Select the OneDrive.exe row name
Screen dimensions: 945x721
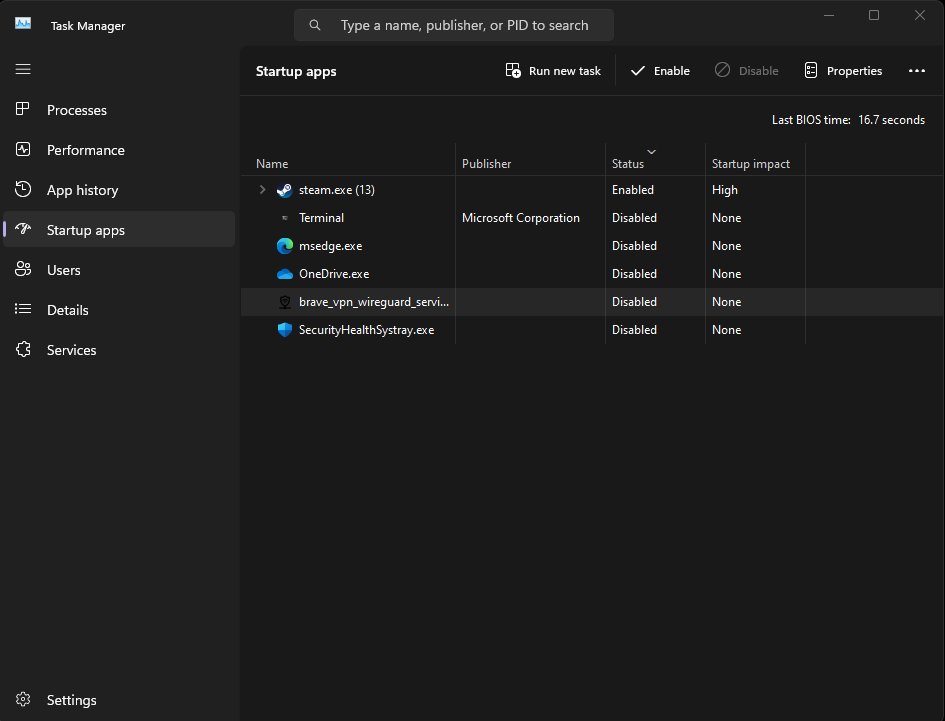tap(334, 274)
